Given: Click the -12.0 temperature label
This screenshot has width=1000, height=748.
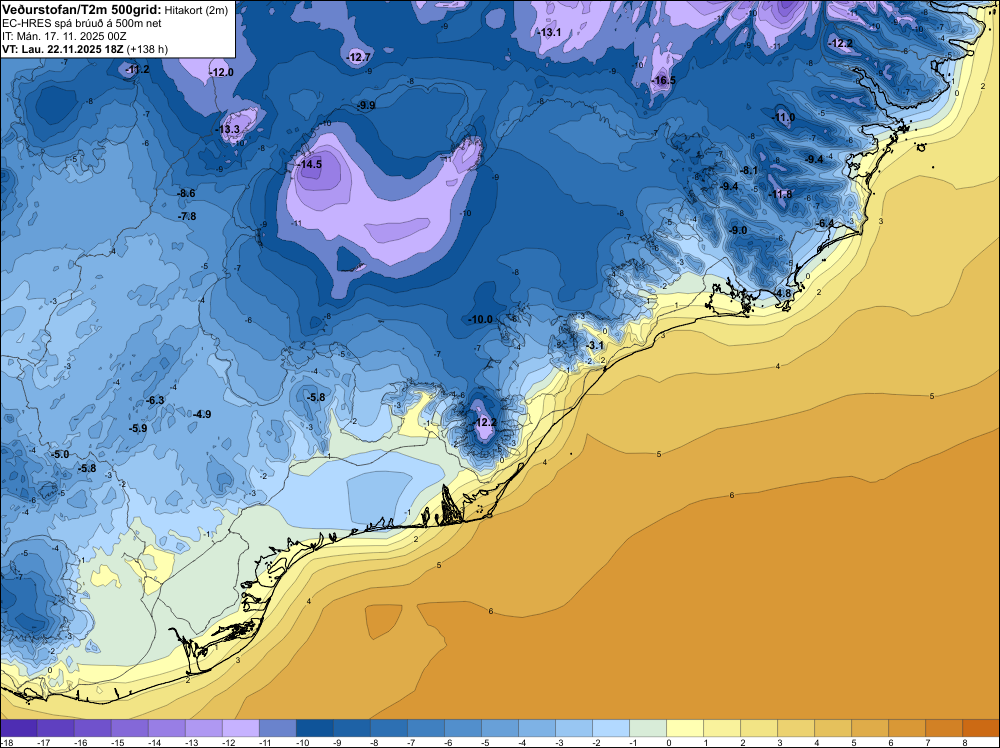Looking at the screenshot, I should (x=222, y=72).
